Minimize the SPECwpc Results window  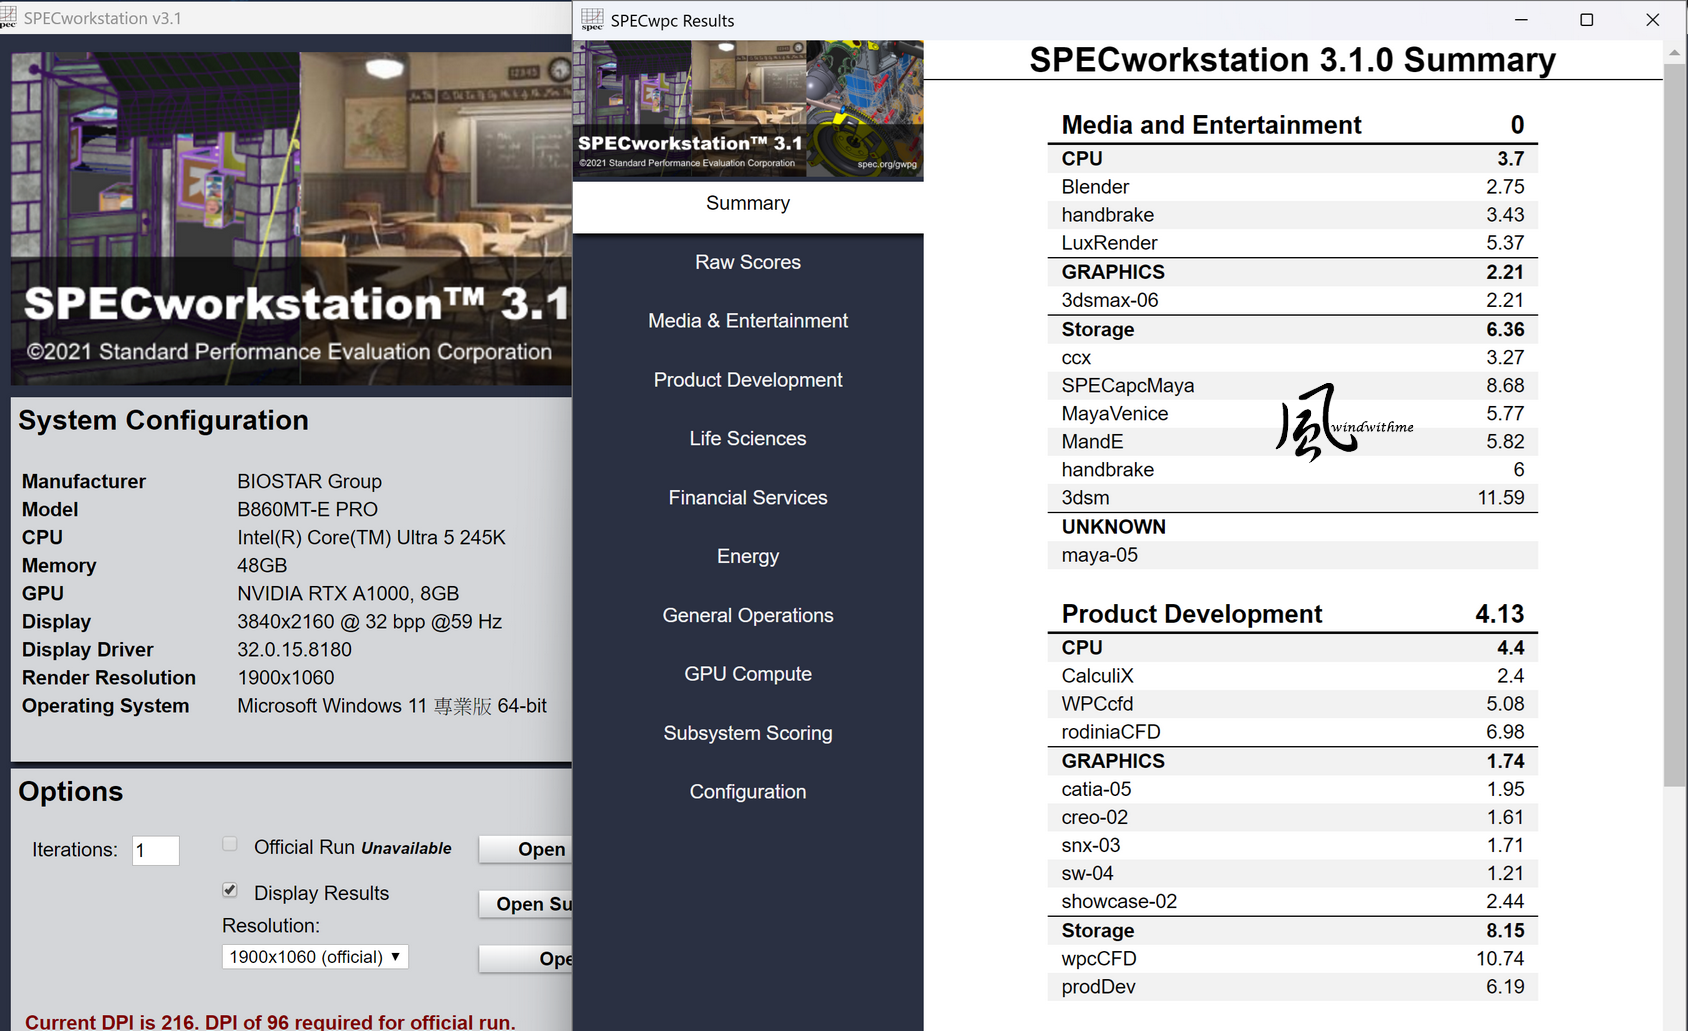point(1521,19)
